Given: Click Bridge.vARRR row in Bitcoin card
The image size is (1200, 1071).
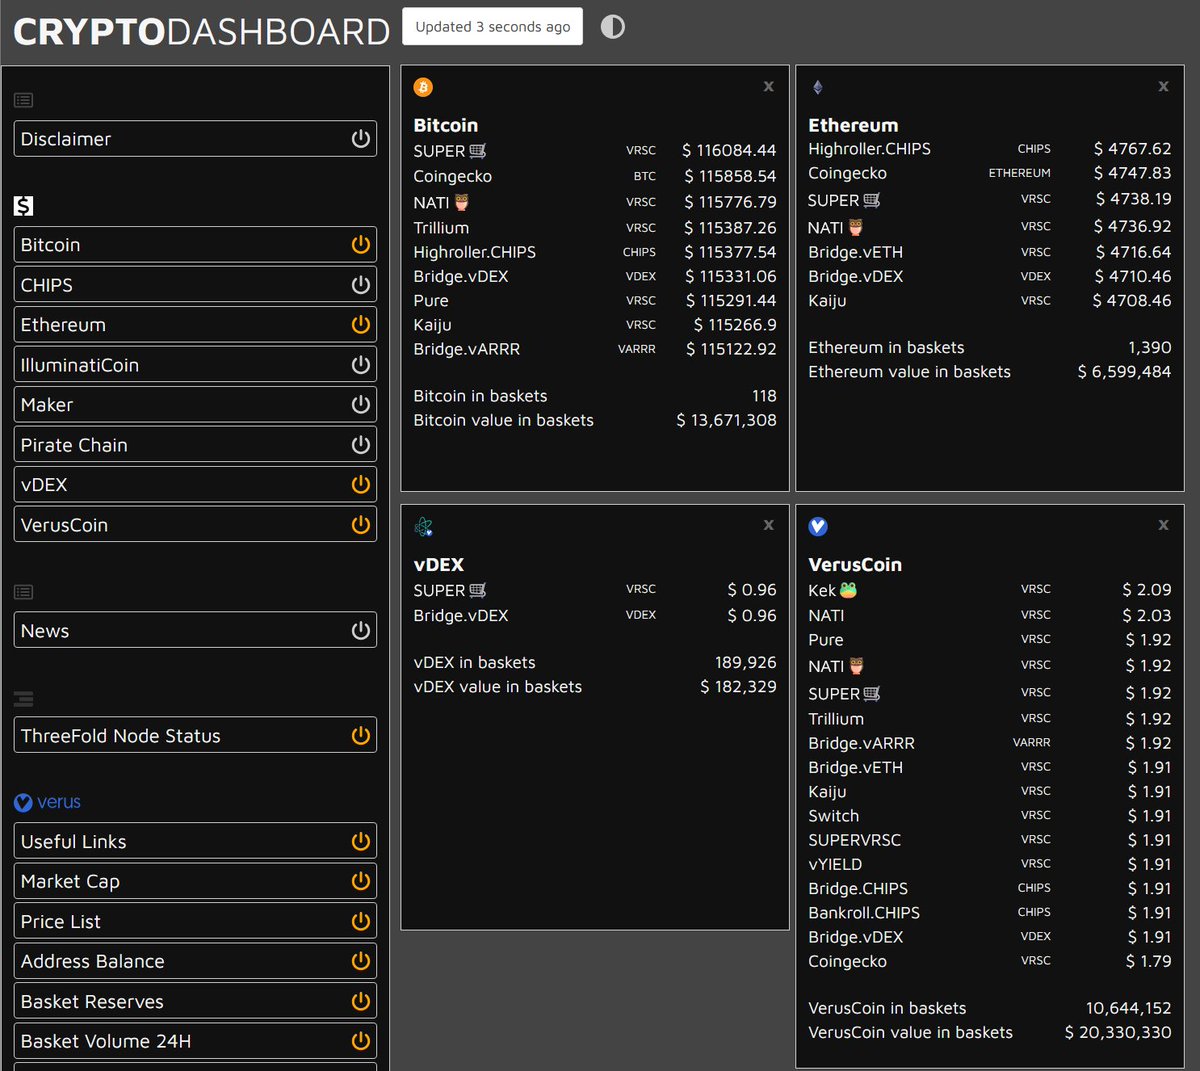Looking at the screenshot, I should pyautogui.click(x=595, y=349).
